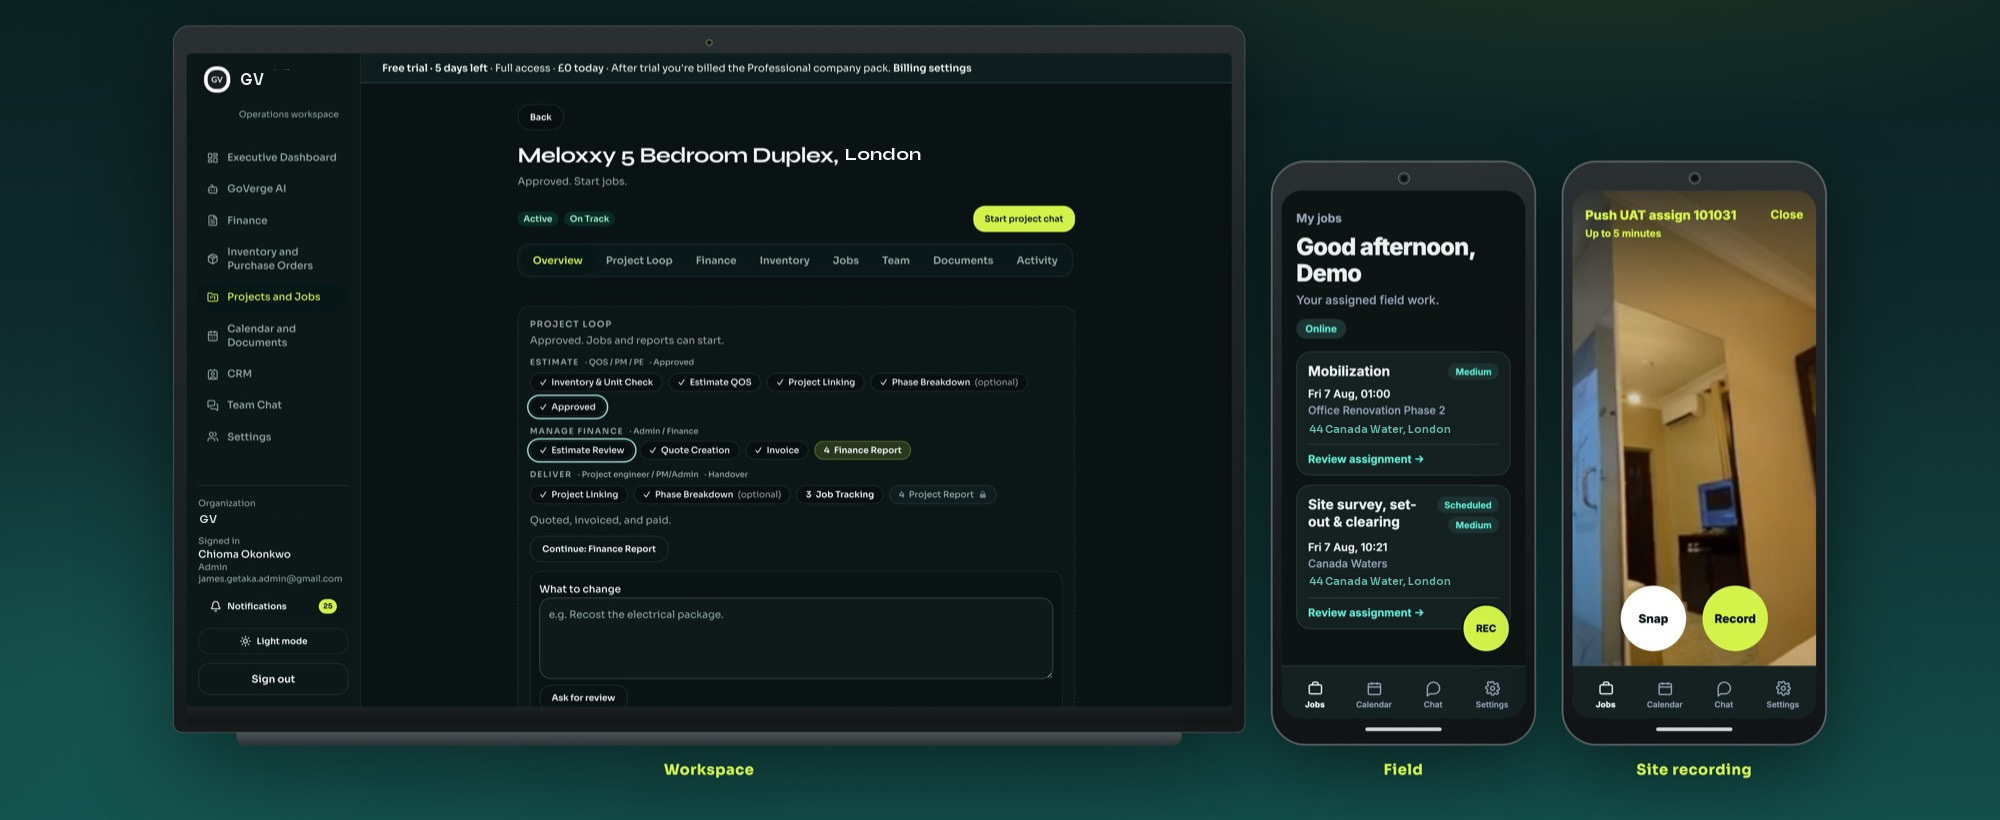Click the What to change text field

[x=795, y=639]
